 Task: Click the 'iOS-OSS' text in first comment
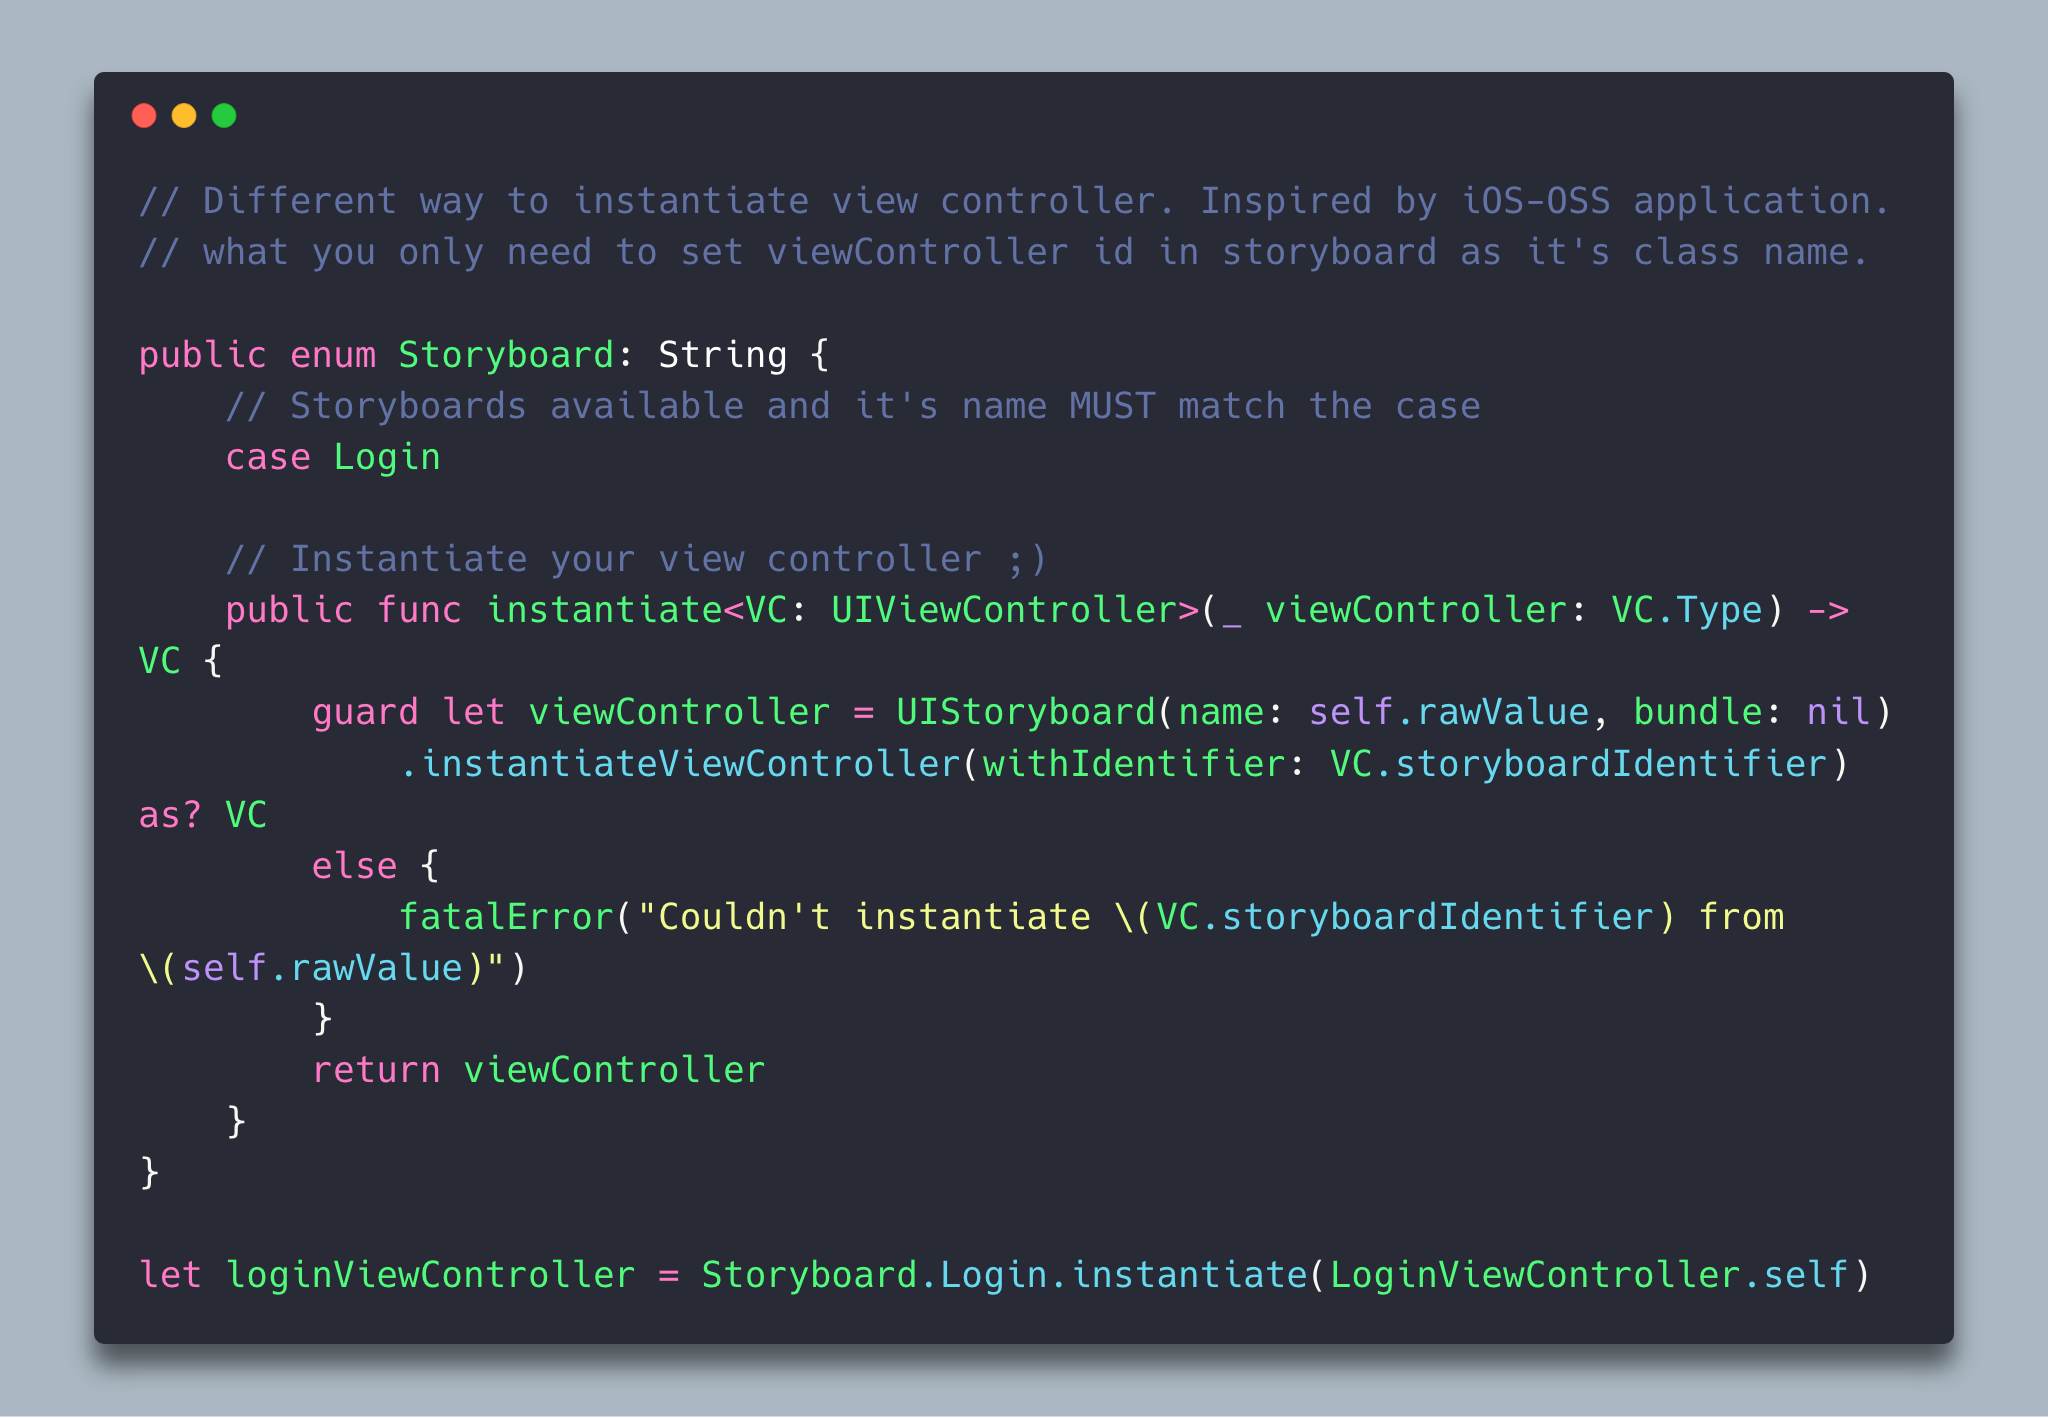(x=1535, y=201)
